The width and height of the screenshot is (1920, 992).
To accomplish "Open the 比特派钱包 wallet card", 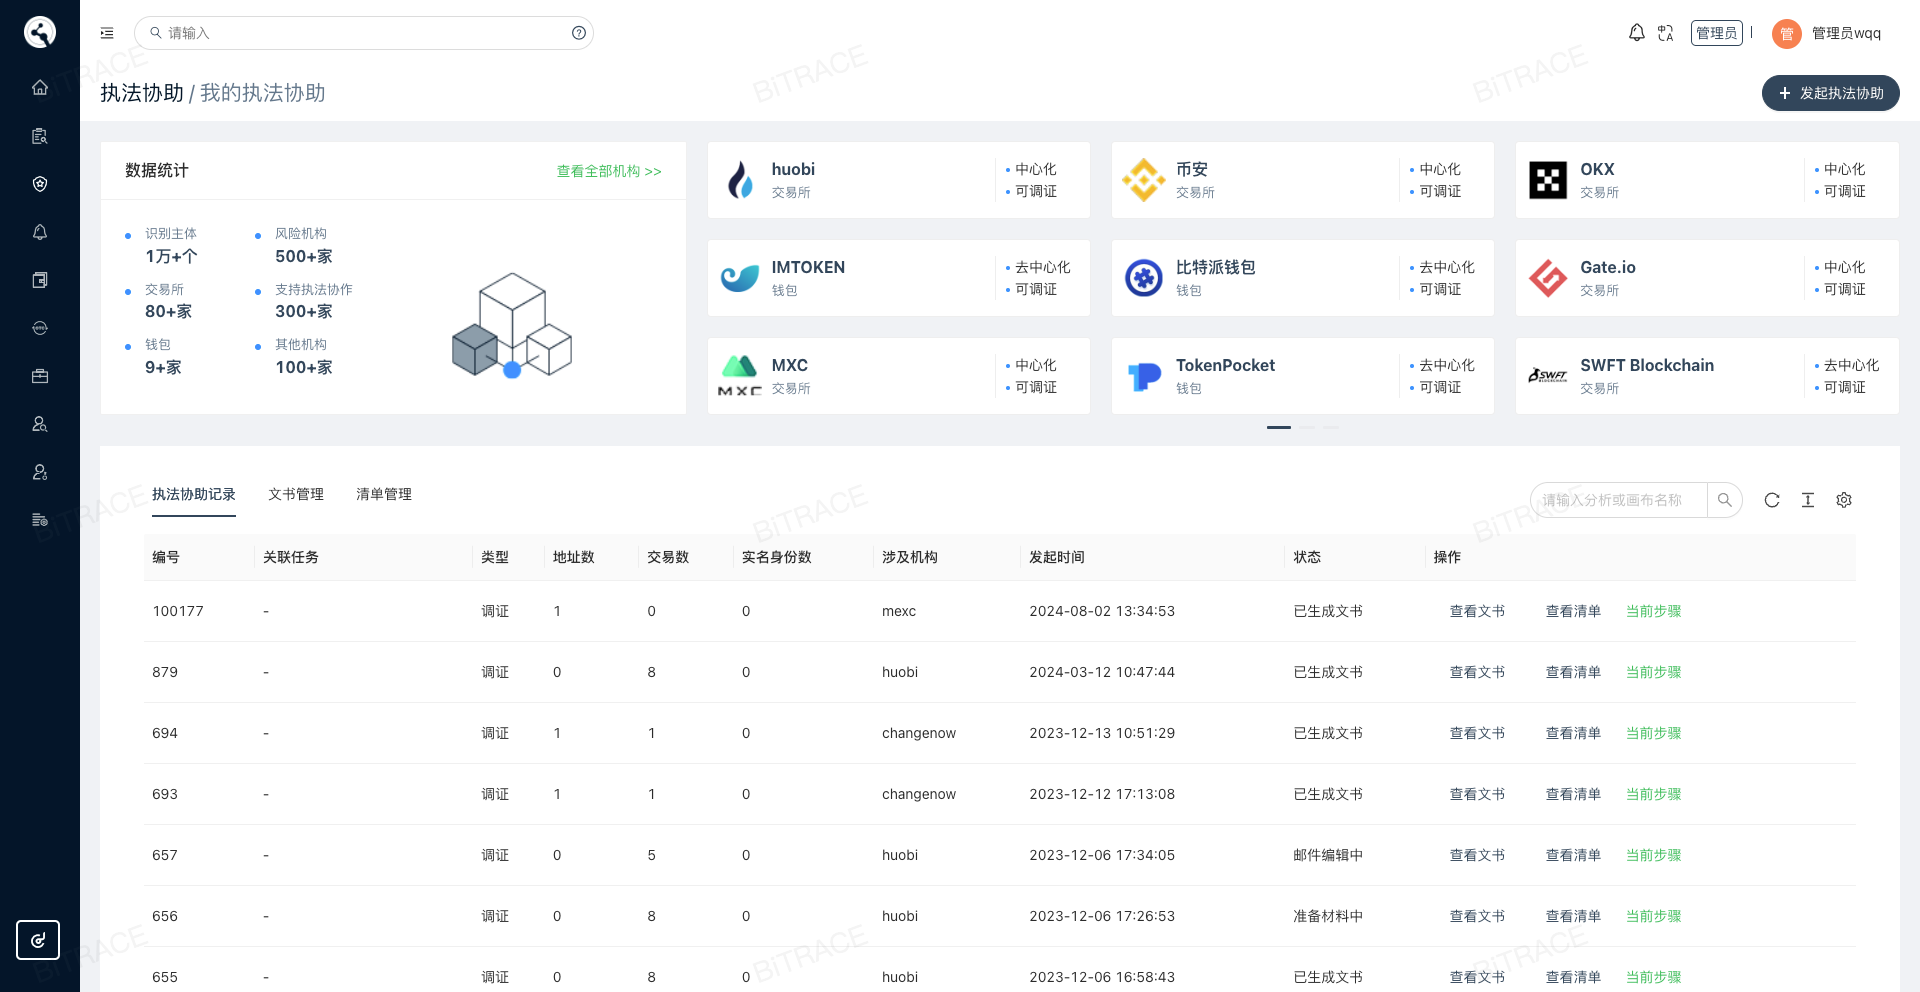I will click(x=1302, y=278).
